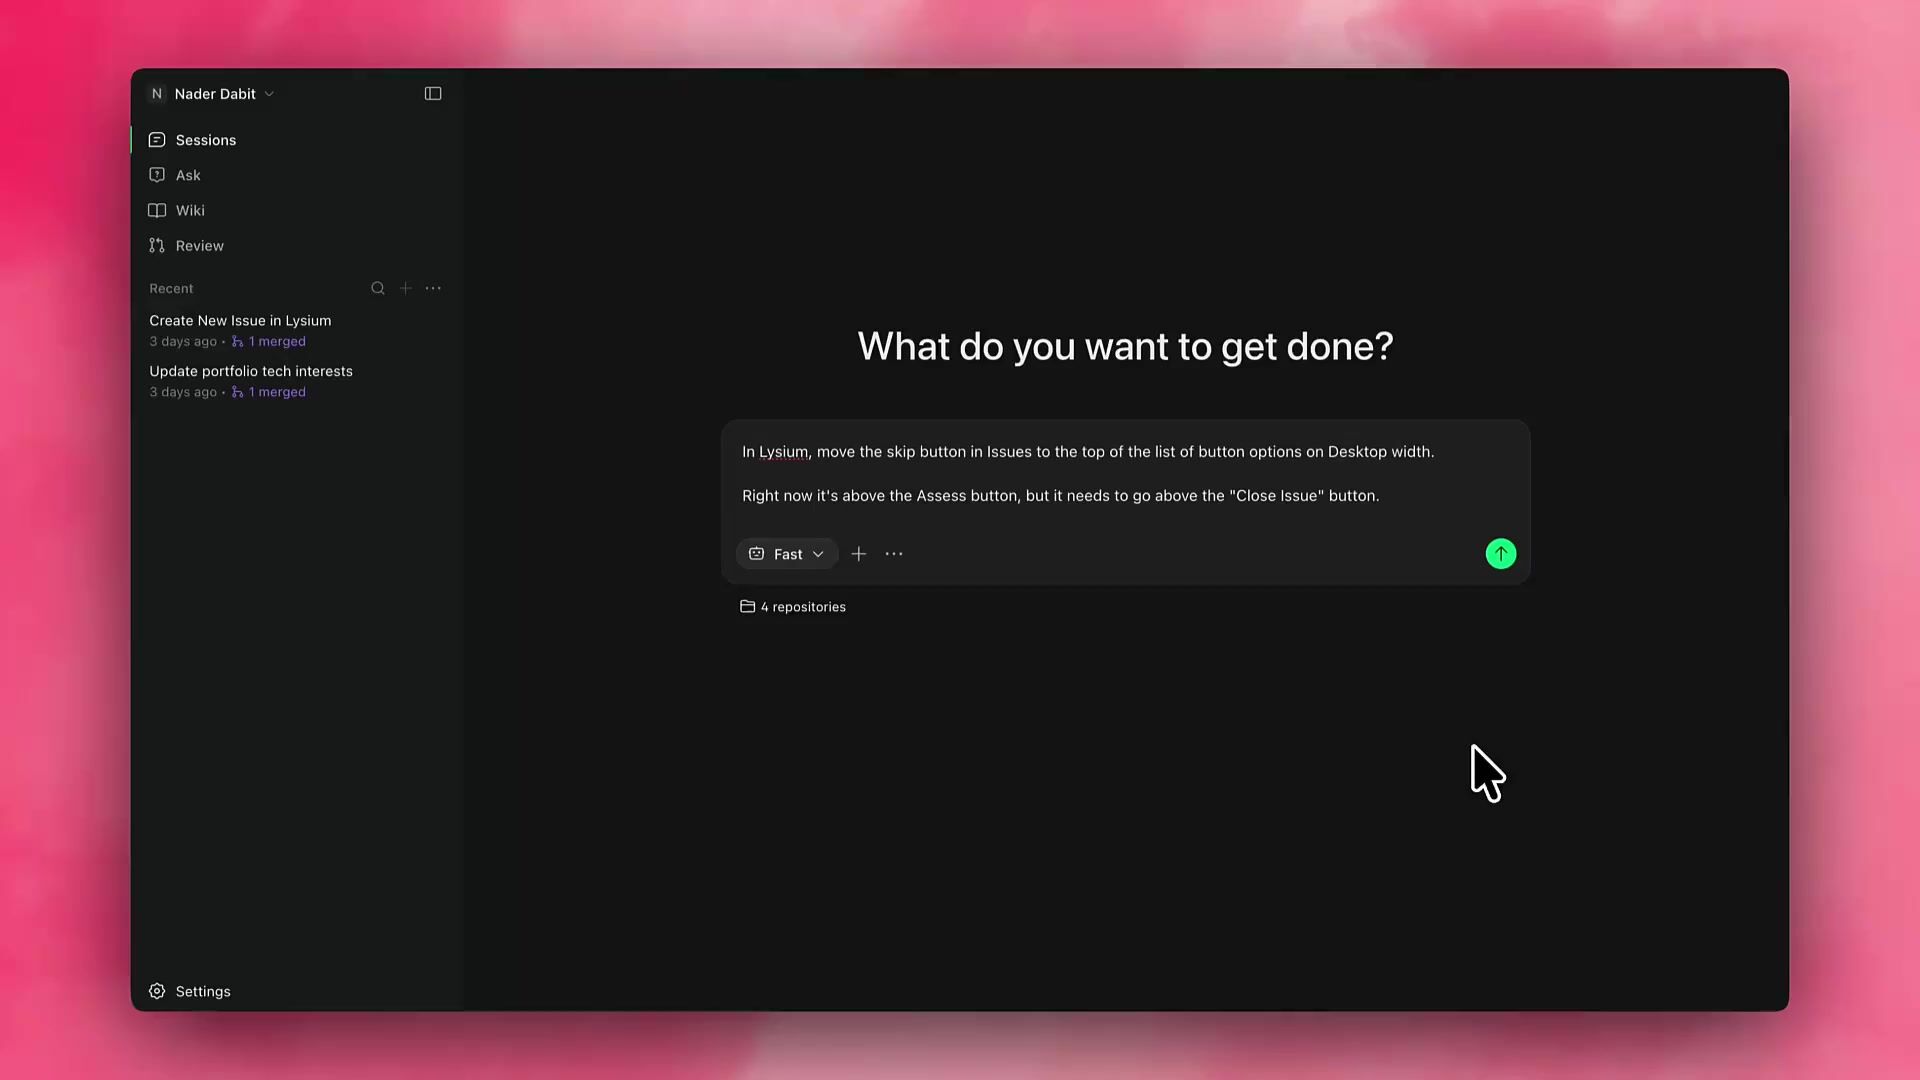Open Settings gear at sidebar bottom
Image resolution: width=1920 pixels, height=1080 pixels.
tap(158, 991)
